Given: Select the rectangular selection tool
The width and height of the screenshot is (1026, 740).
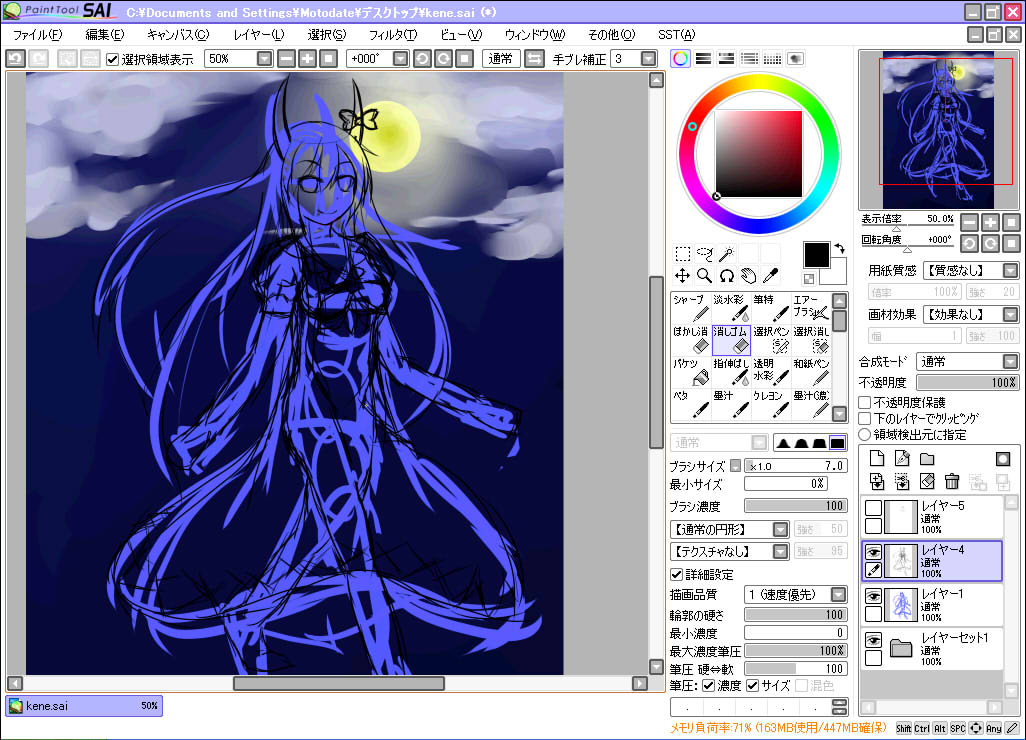Looking at the screenshot, I should coord(682,253).
